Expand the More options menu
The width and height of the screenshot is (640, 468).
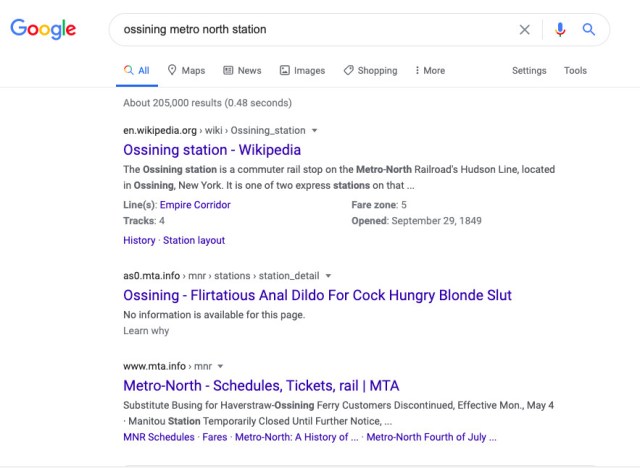pos(430,70)
